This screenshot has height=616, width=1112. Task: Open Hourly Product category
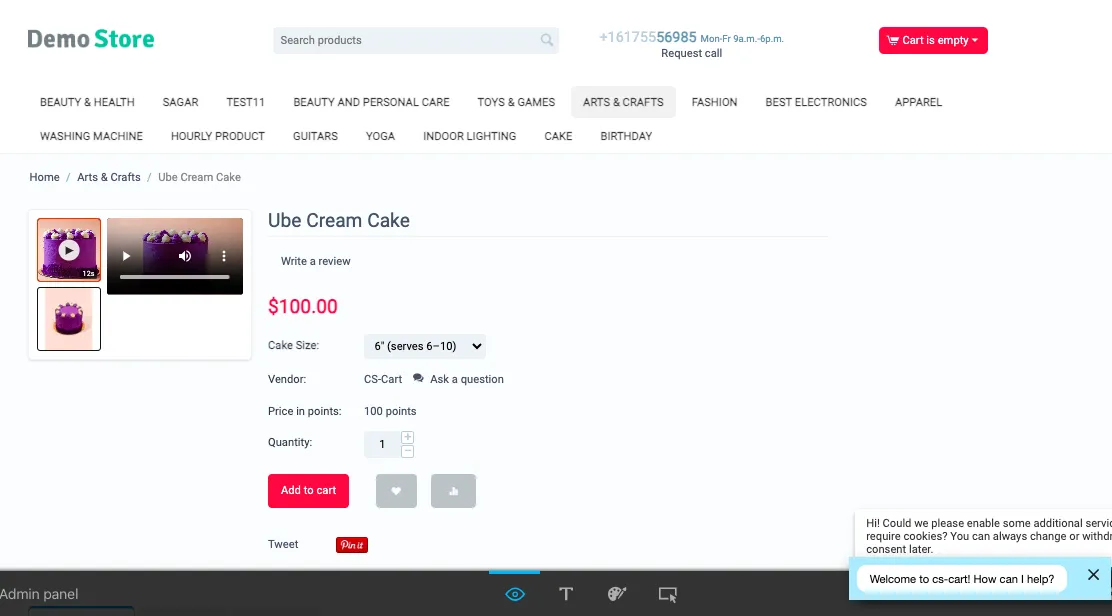coord(218,136)
